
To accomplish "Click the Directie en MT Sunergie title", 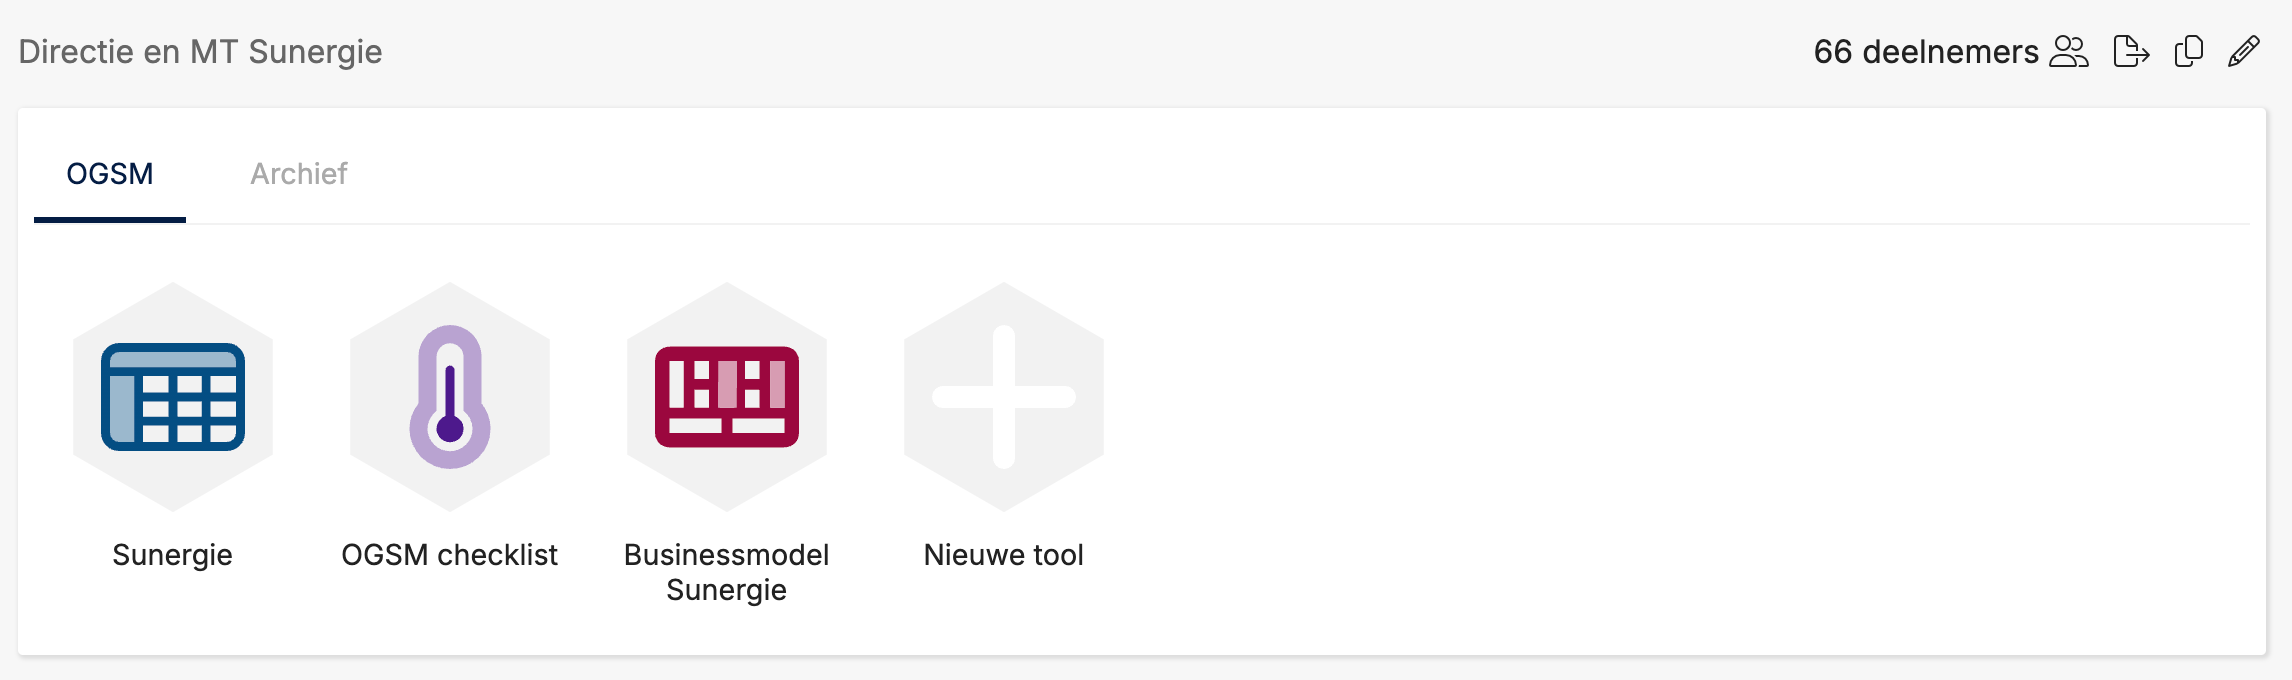I will tap(200, 51).
